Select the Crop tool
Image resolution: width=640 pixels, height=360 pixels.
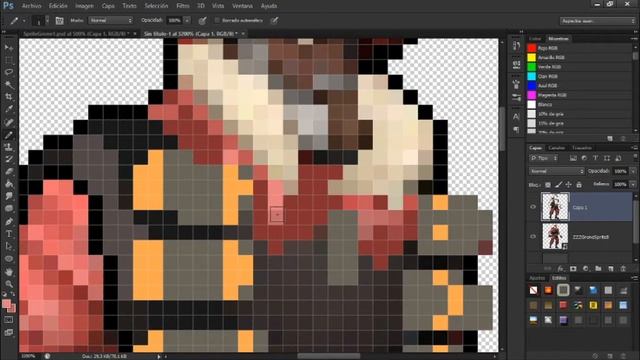9,97
